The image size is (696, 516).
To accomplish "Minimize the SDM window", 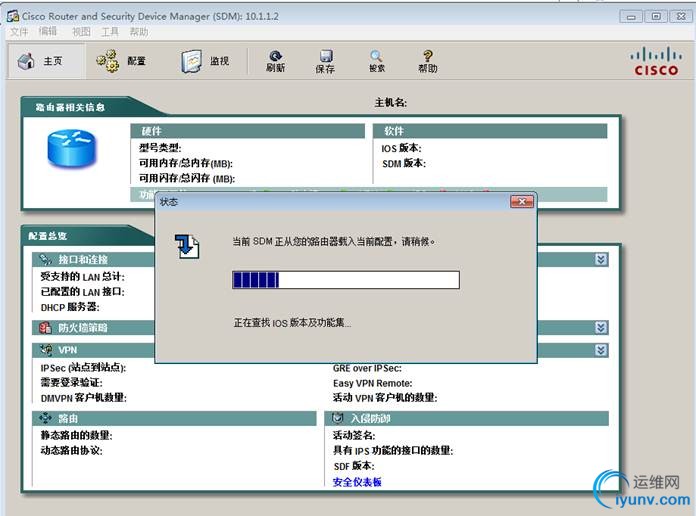I will [631, 17].
